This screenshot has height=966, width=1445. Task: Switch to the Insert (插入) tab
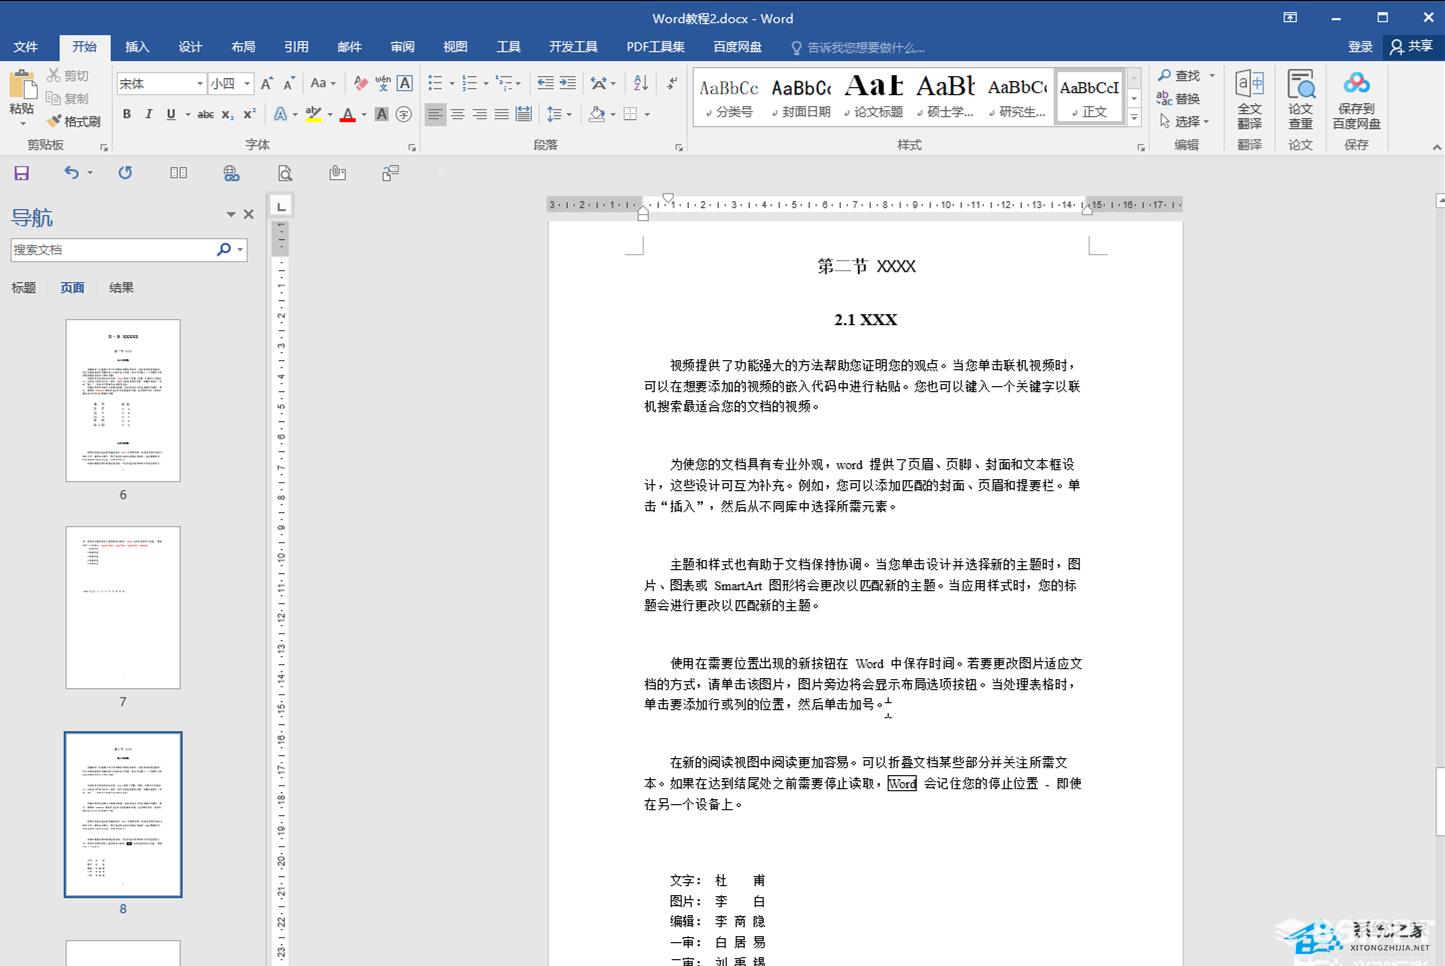click(x=137, y=47)
